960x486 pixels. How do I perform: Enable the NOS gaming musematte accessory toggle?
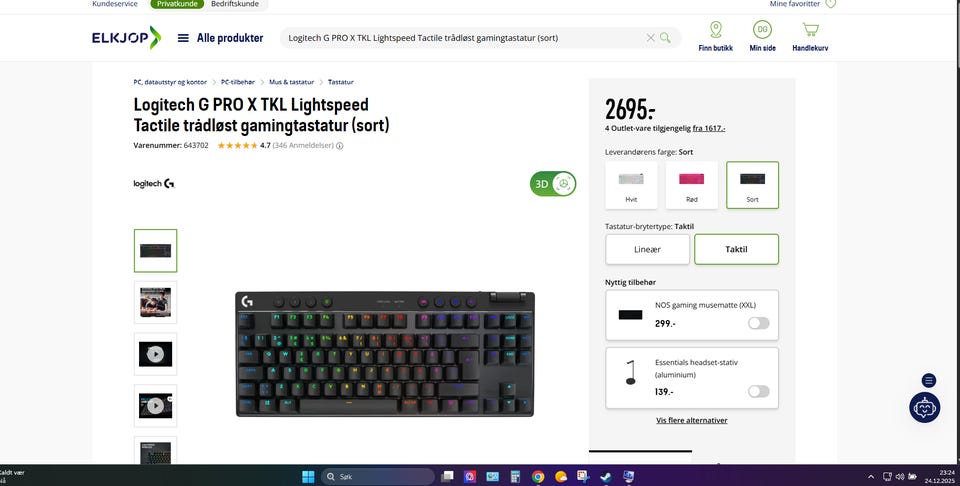758,323
